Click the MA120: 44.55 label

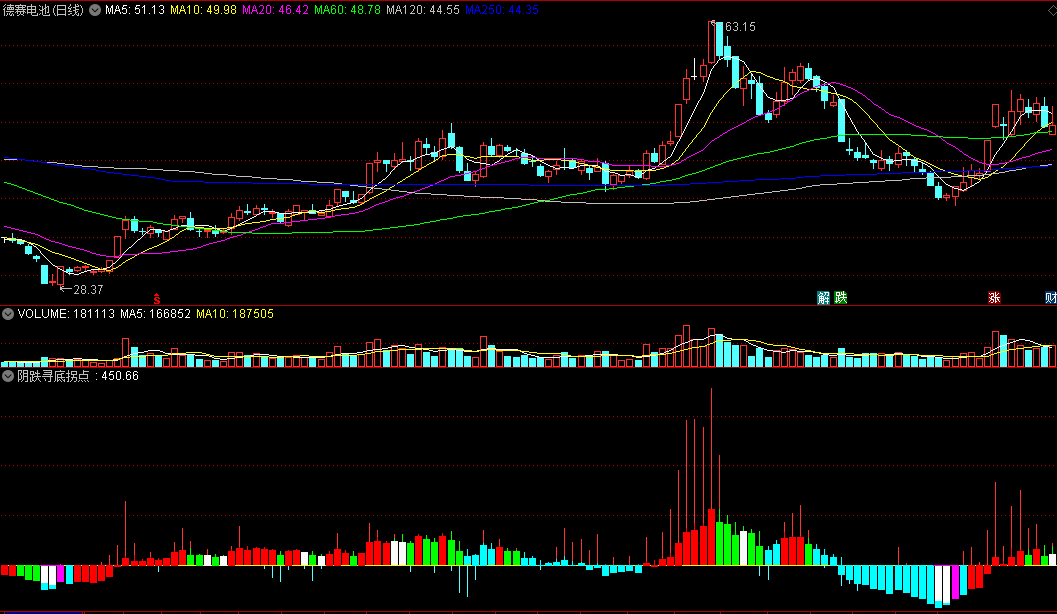point(423,10)
